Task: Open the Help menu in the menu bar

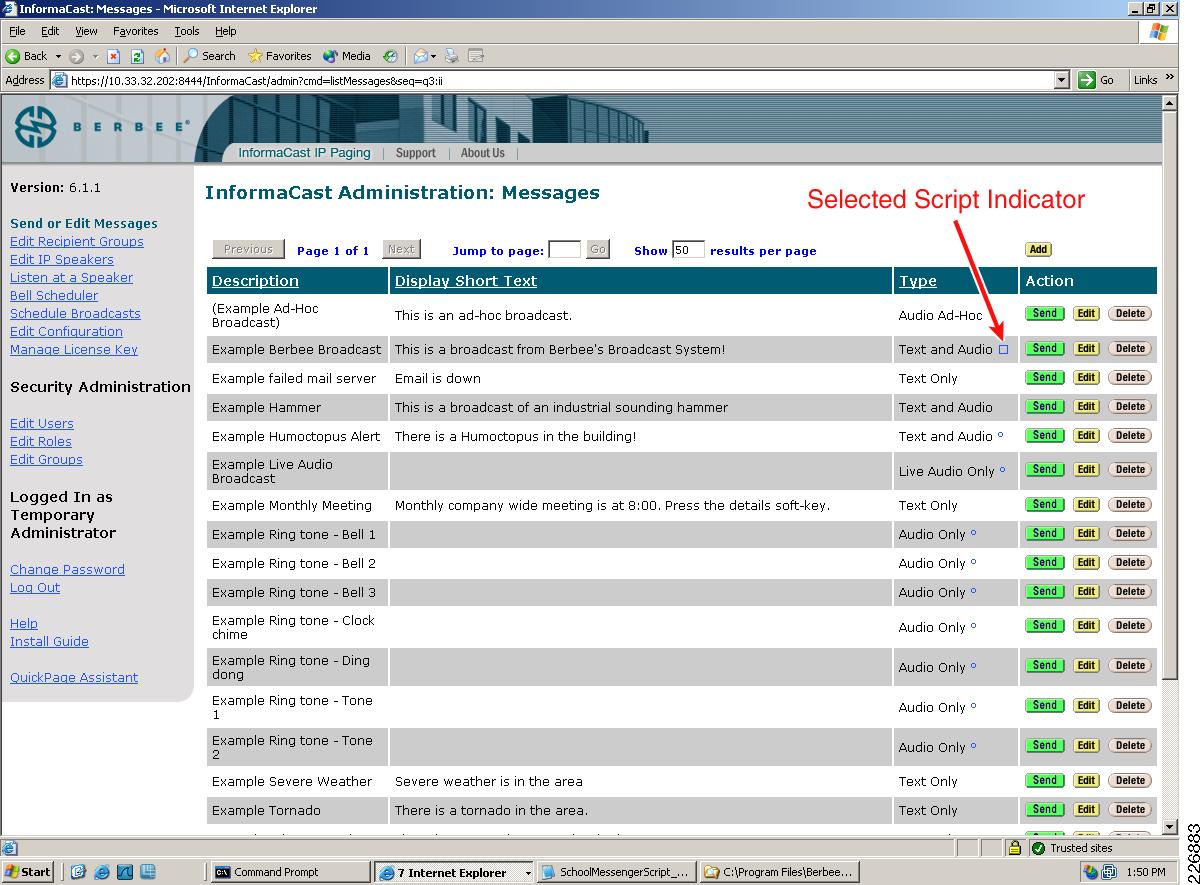Action: 226,31
